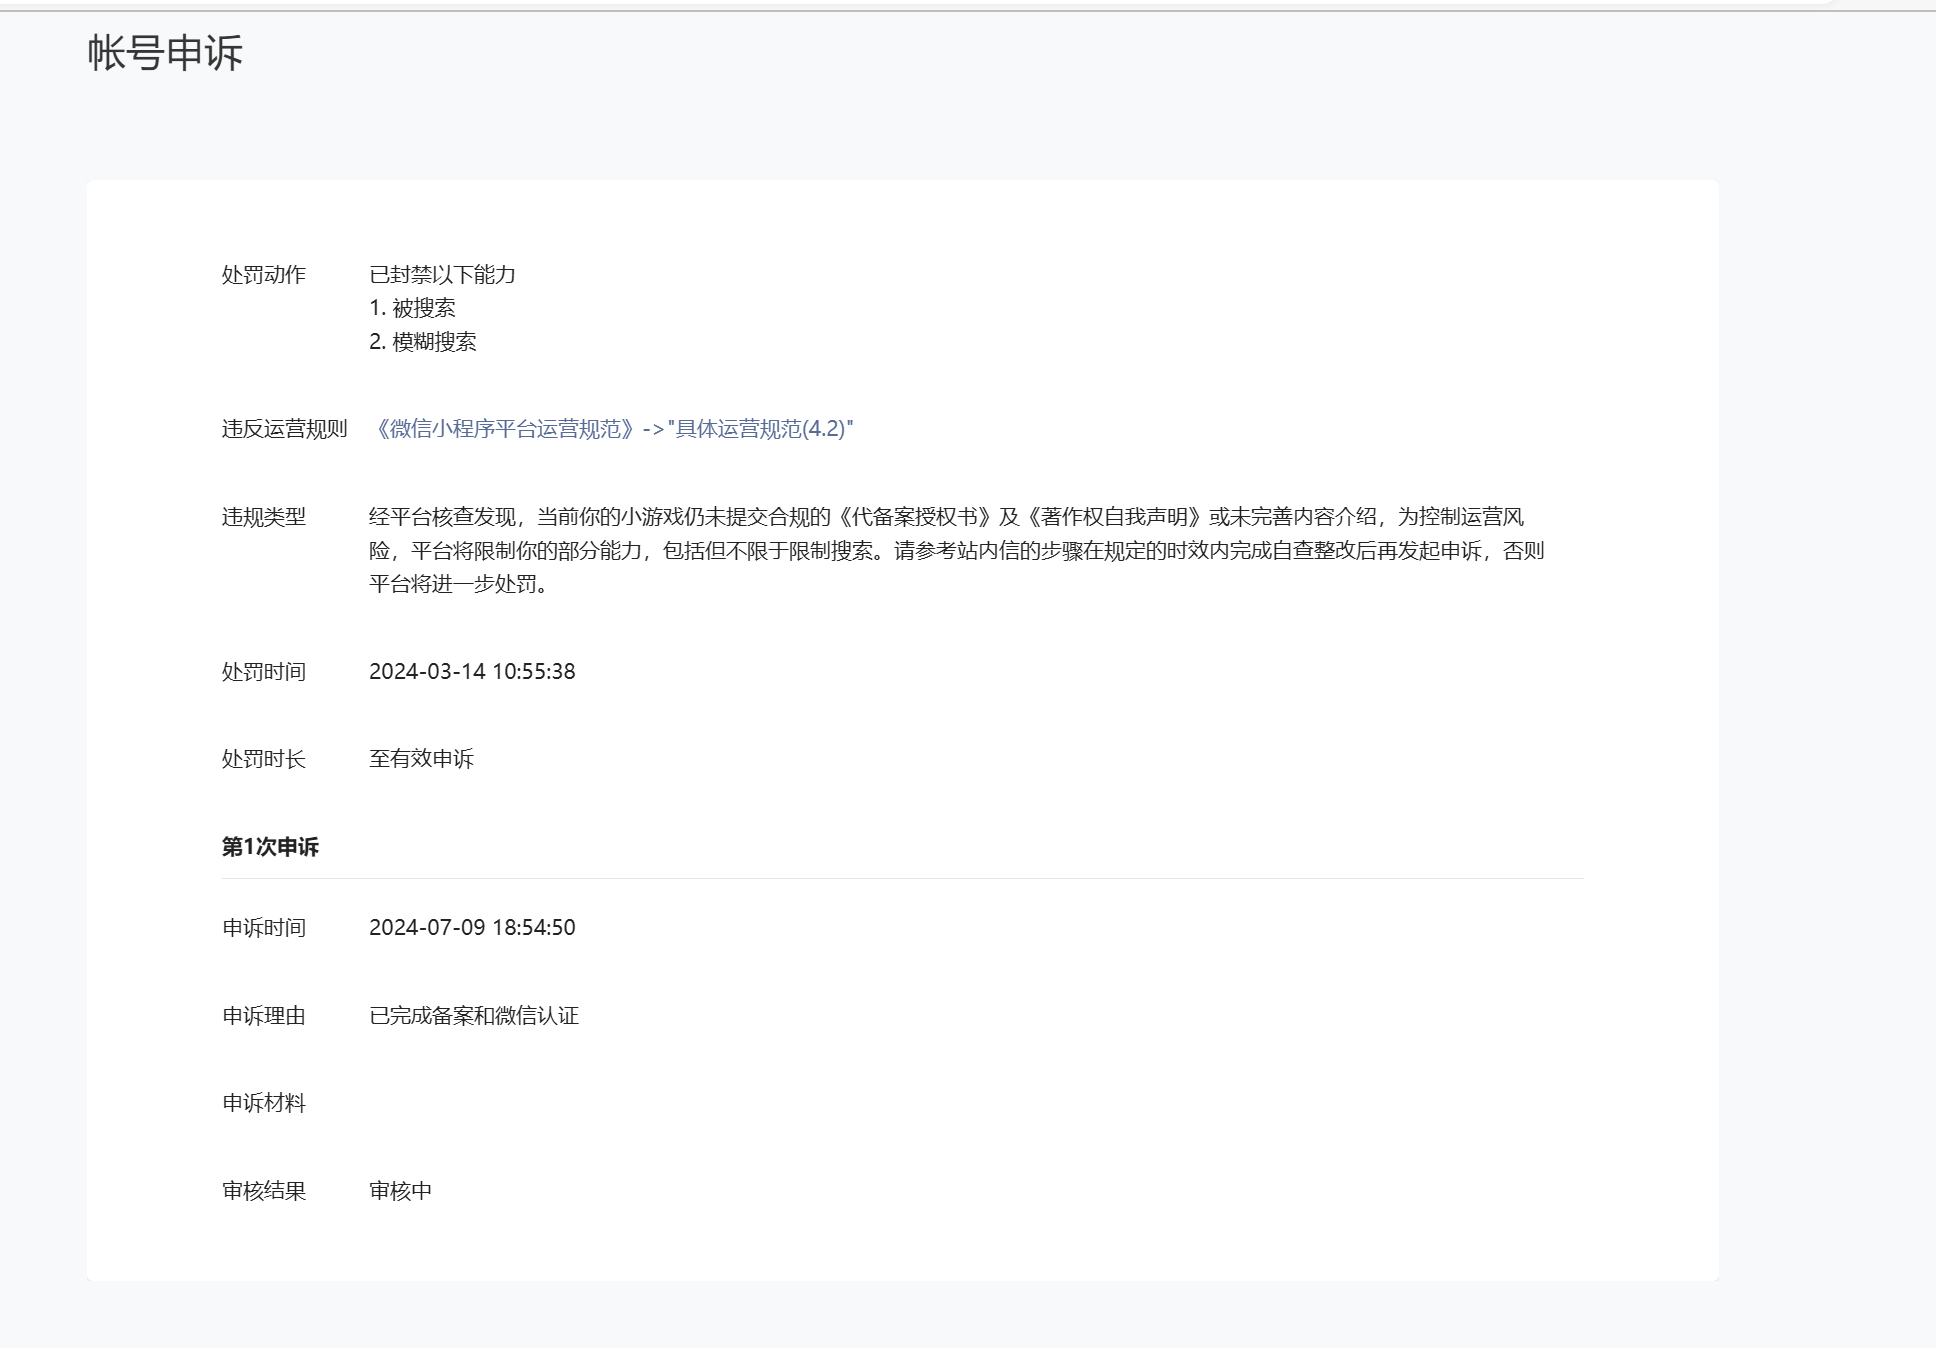Click the 审核中 review status
Viewport: 1936px width, 1348px height.
click(x=400, y=1191)
